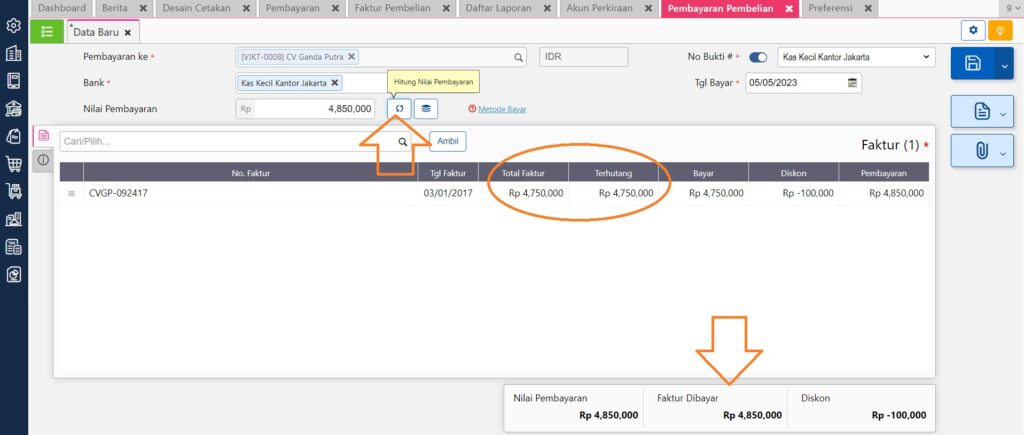
Task: Click the green list view icon
Action: tap(47, 31)
